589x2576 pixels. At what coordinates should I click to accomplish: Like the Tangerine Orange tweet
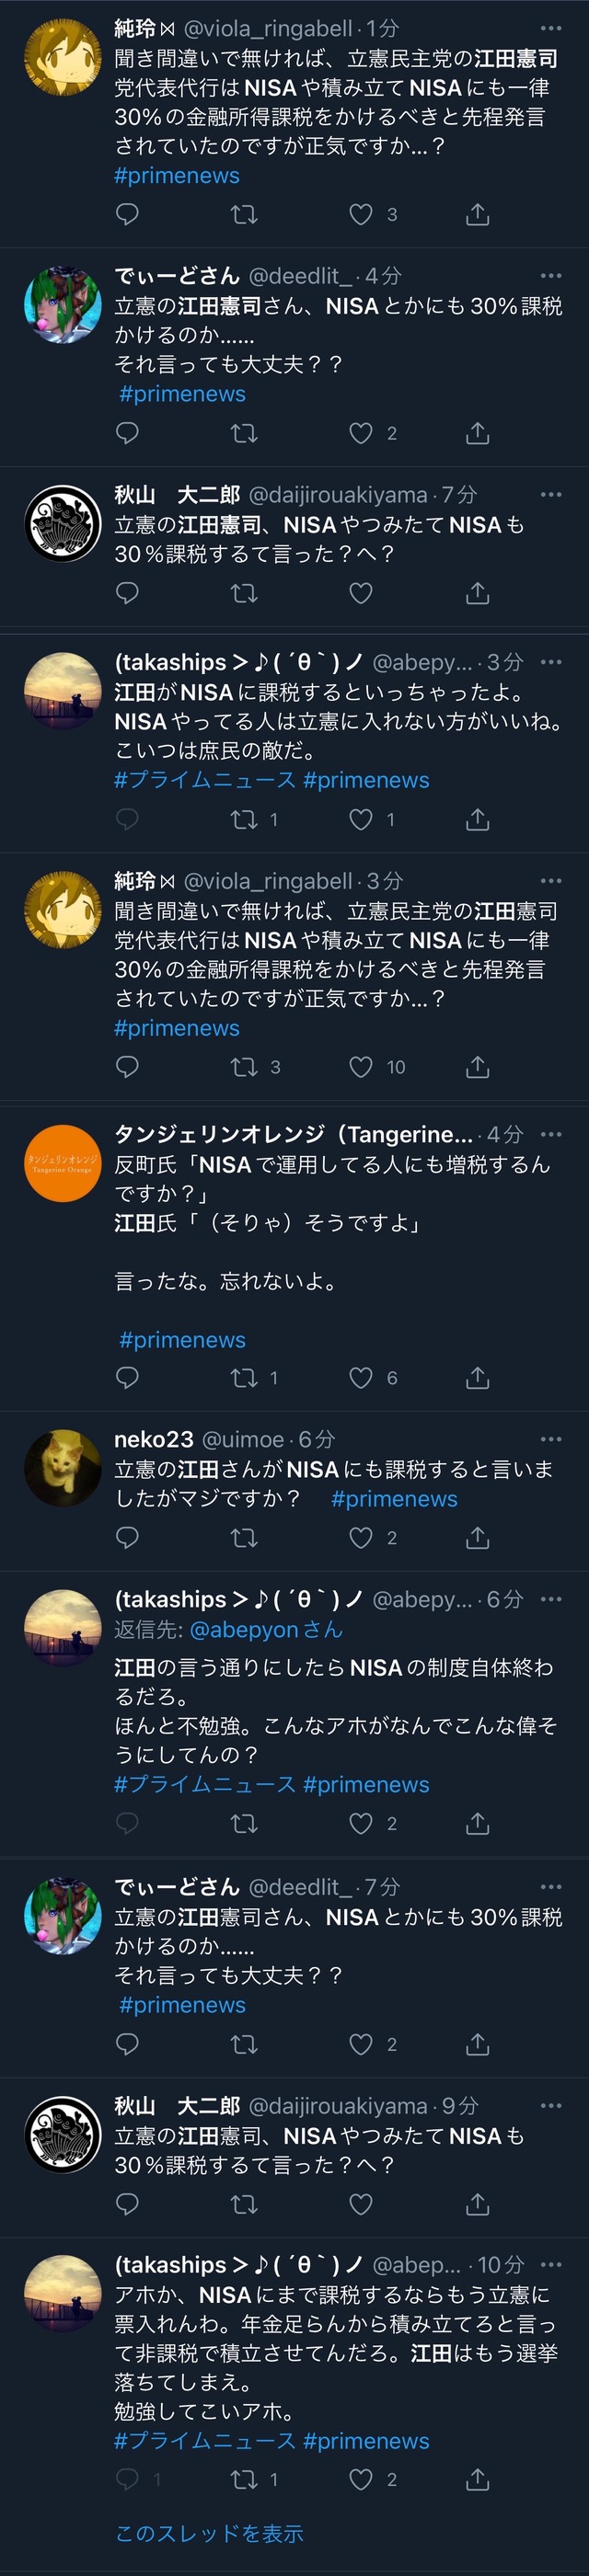click(360, 1378)
